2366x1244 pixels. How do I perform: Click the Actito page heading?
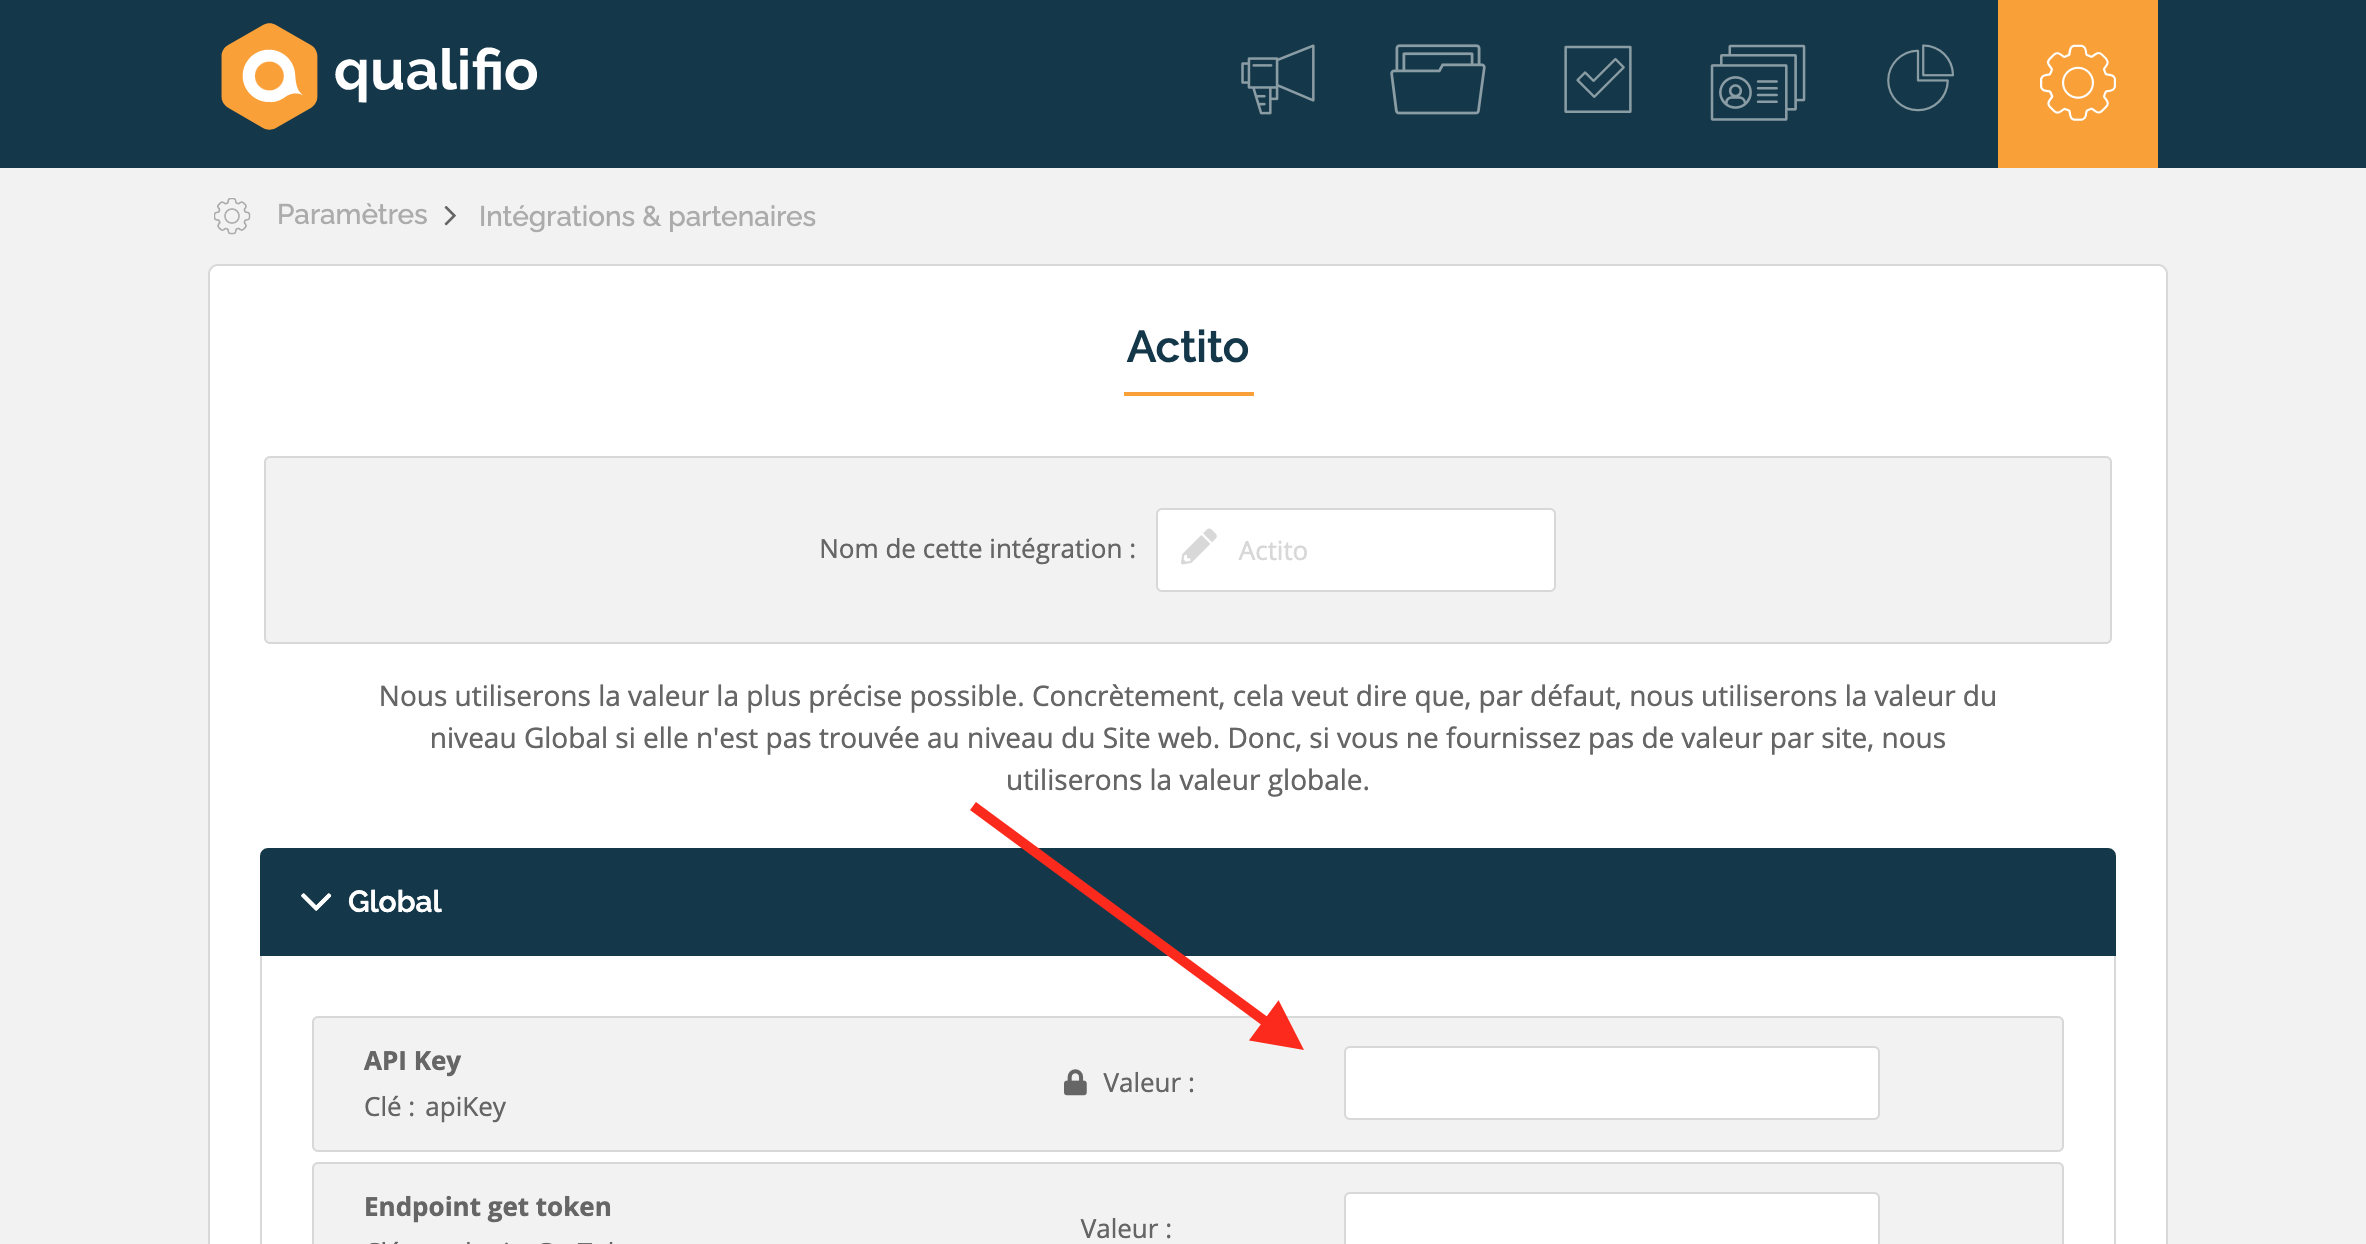click(x=1188, y=347)
